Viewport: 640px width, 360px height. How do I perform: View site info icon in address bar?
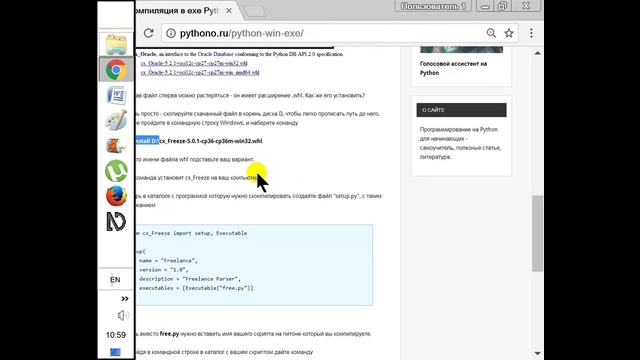(x=171, y=33)
